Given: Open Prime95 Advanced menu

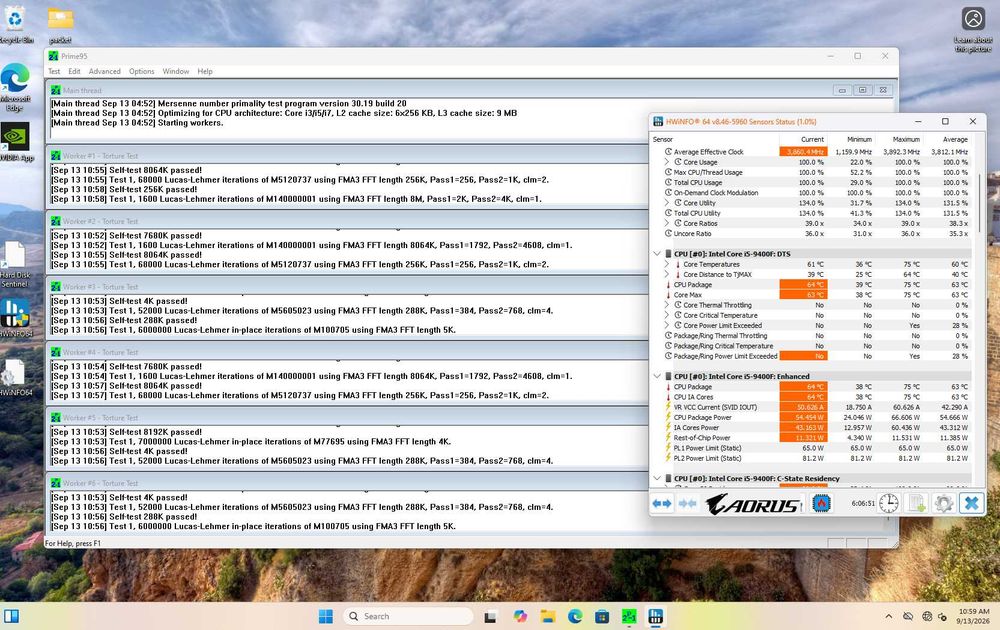Looking at the screenshot, I should click(x=105, y=71).
